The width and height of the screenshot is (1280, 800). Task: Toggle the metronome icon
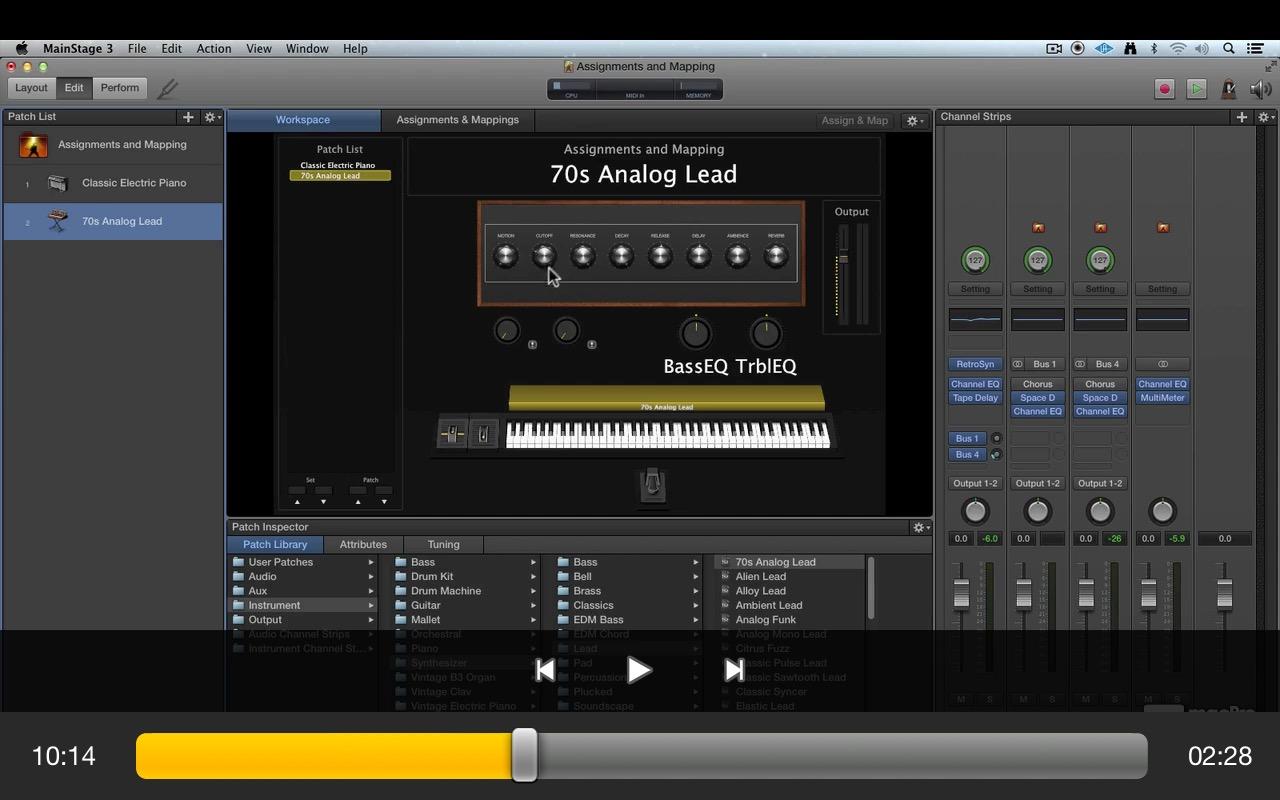click(x=1229, y=89)
